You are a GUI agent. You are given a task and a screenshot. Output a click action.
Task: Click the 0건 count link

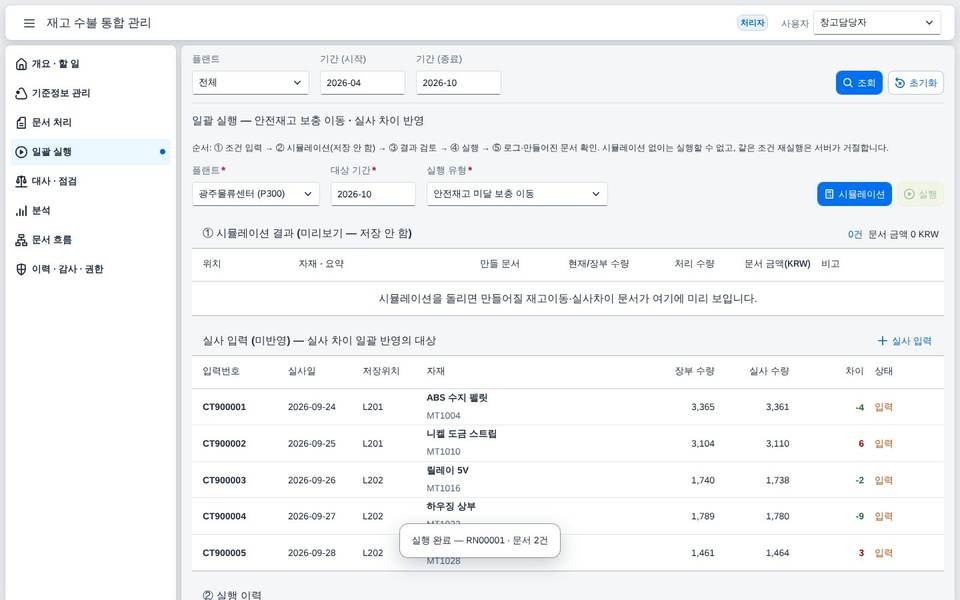point(855,234)
